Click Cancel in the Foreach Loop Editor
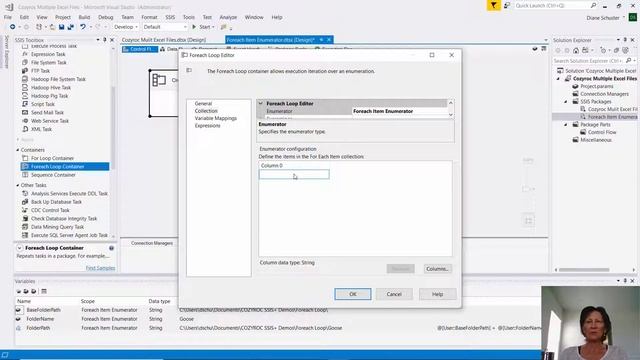The height and width of the screenshot is (360, 640). (394, 294)
